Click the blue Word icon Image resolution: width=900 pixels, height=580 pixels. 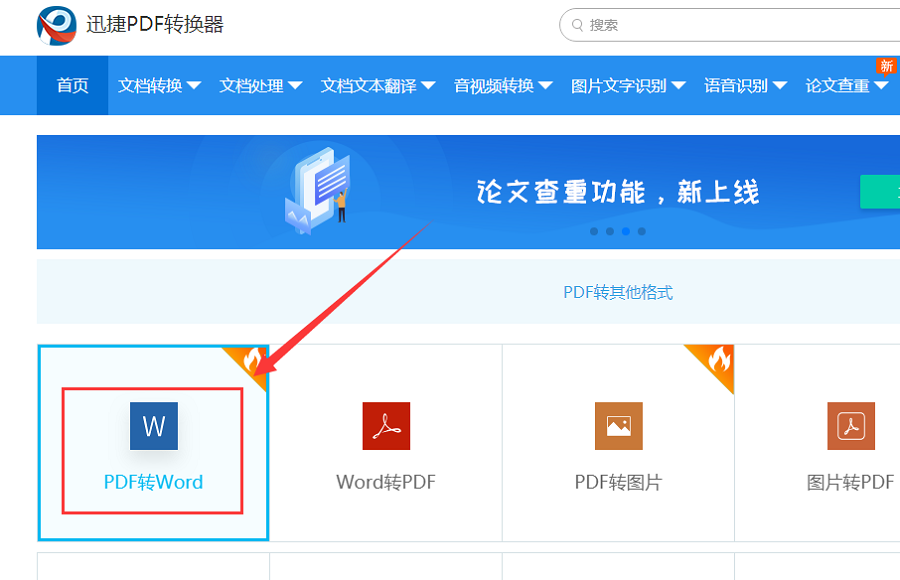pos(154,426)
